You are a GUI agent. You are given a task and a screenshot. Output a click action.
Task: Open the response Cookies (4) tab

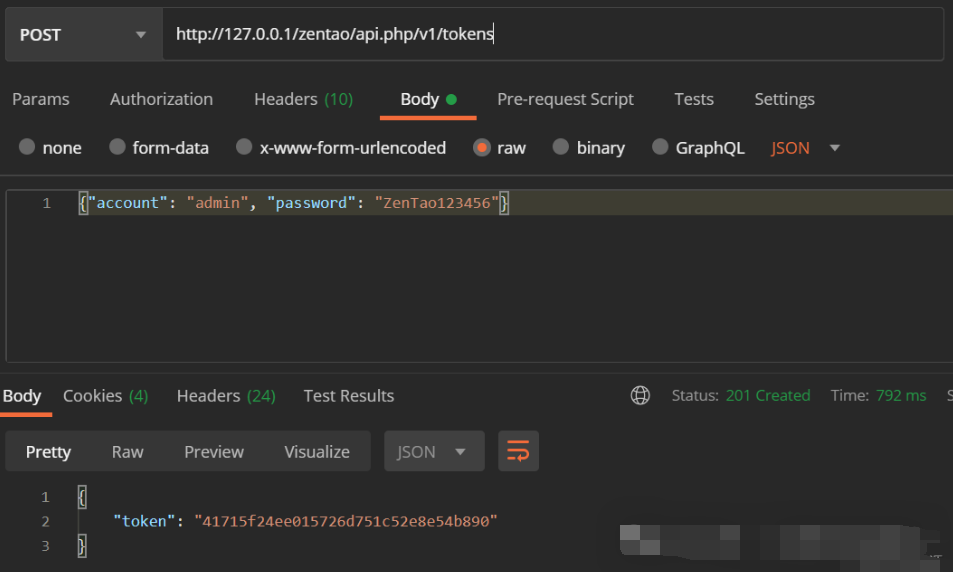coord(106,396)
